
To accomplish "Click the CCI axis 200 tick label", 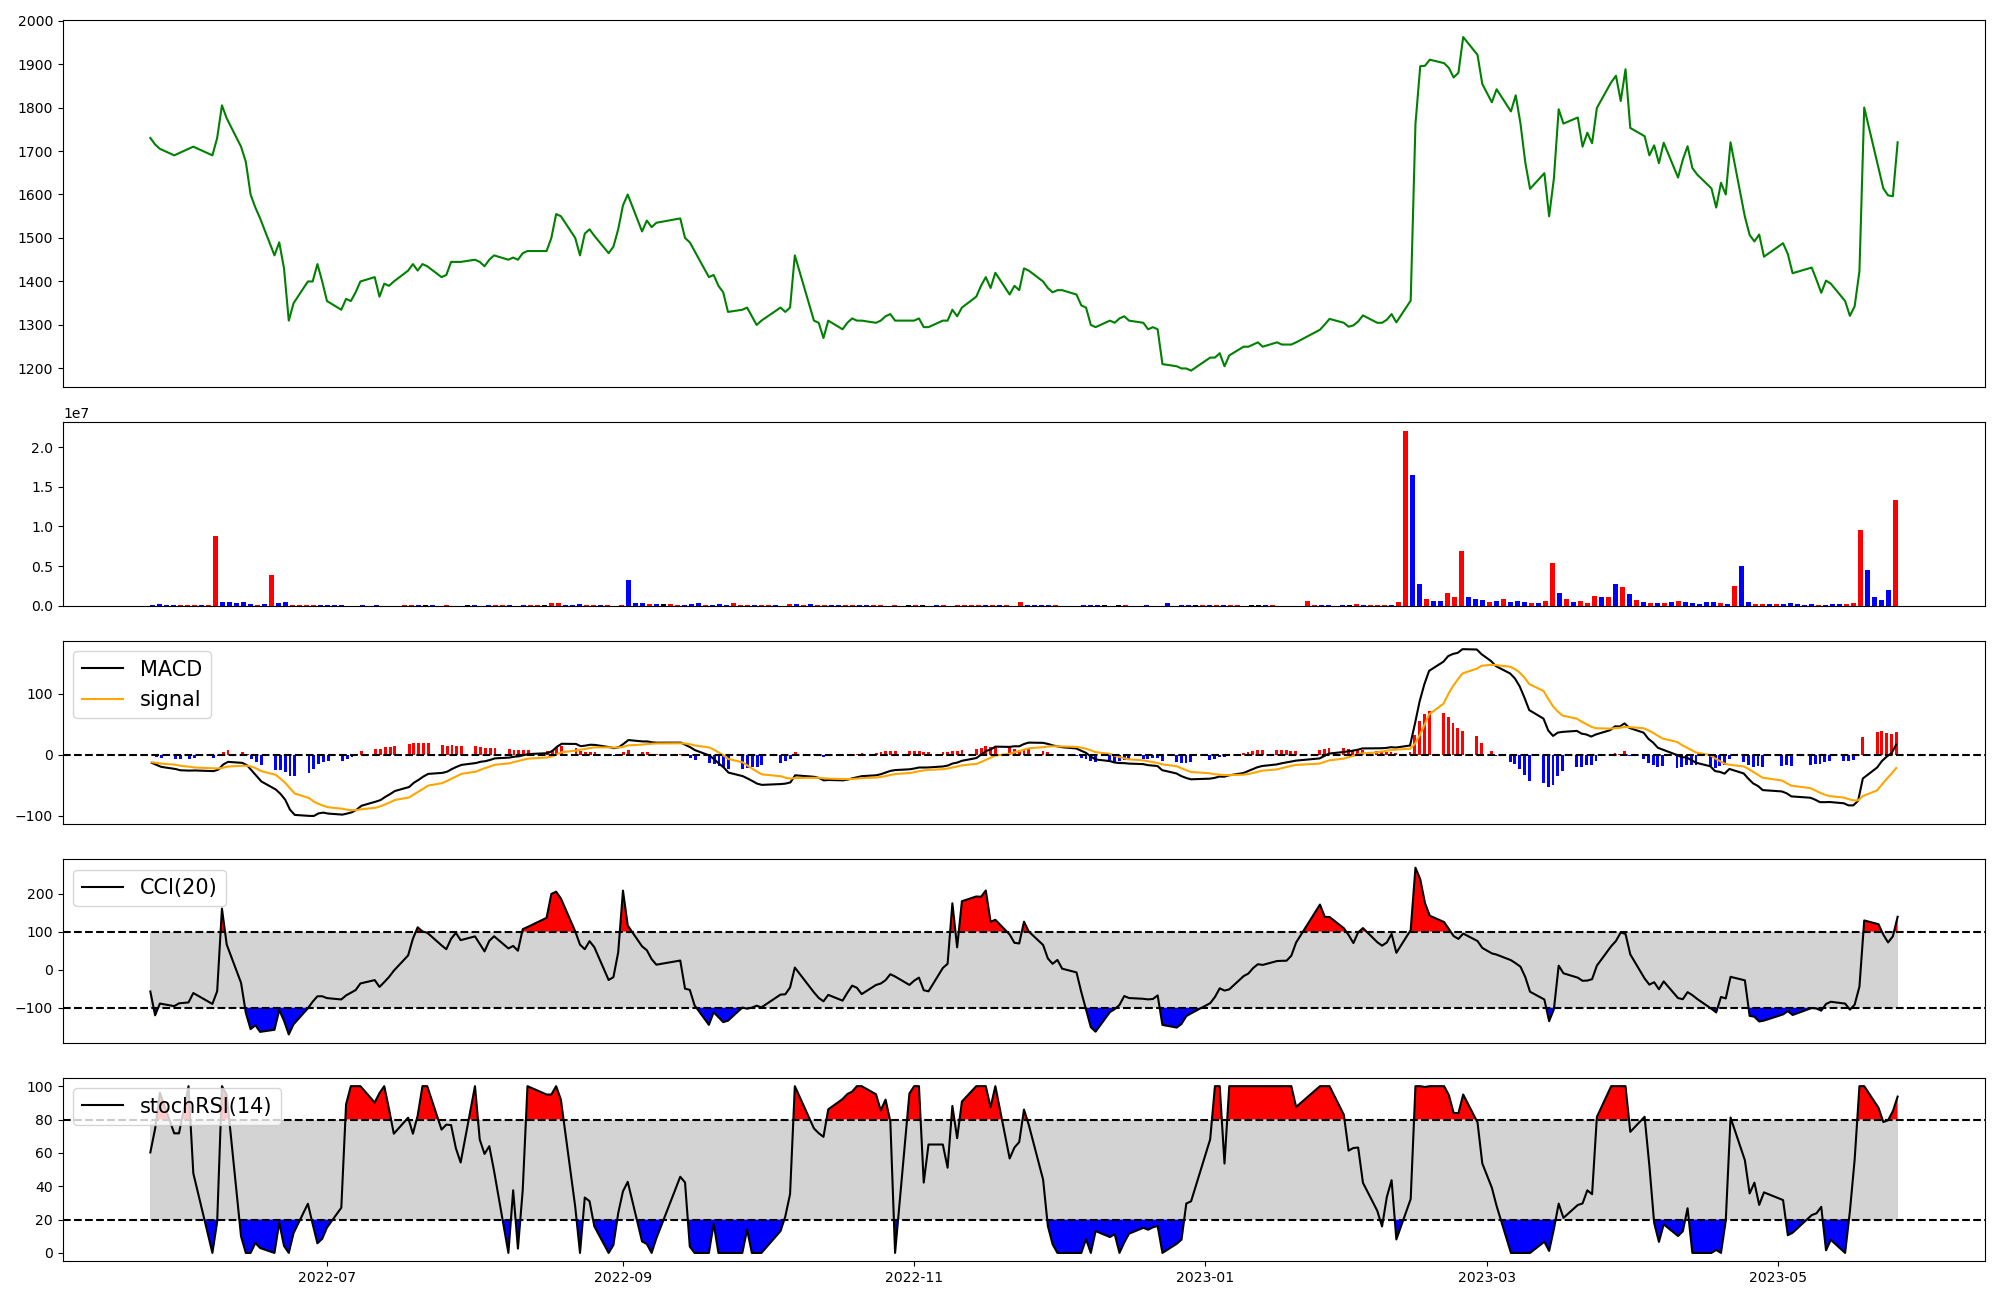I will 41,895.
